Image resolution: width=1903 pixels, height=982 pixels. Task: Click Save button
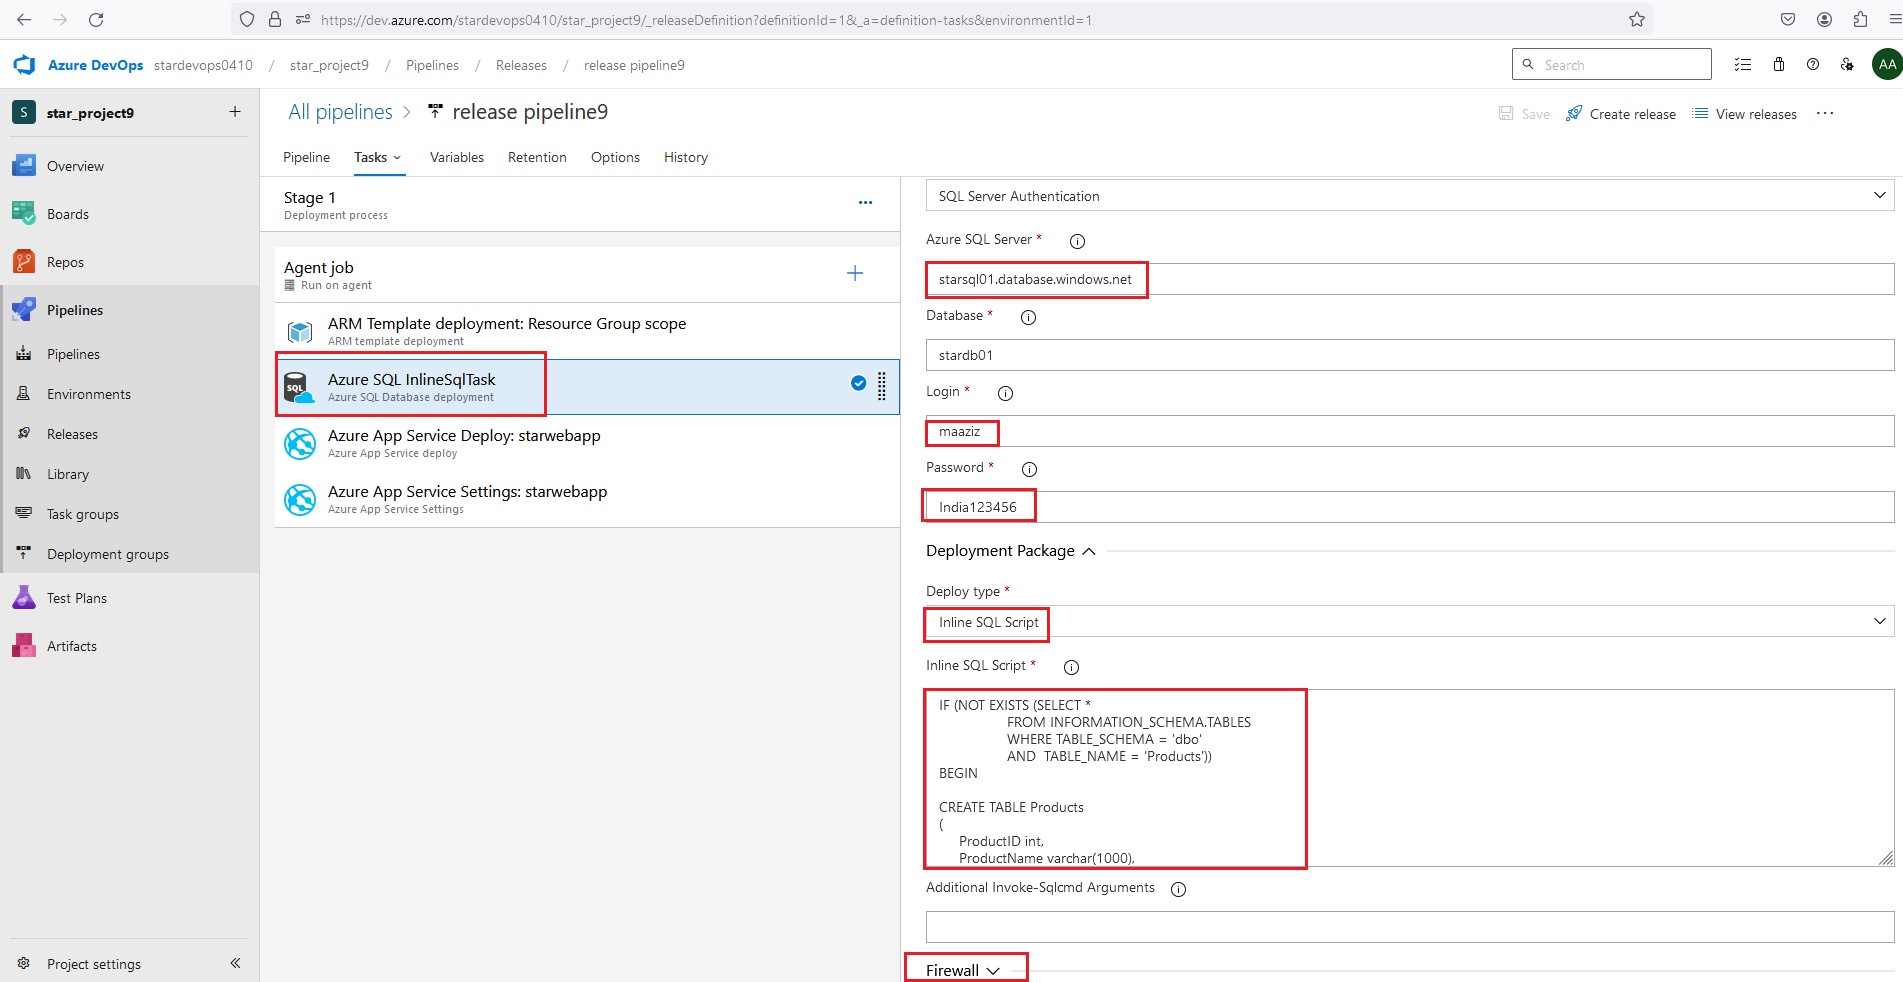click(x=1524, y=113)
